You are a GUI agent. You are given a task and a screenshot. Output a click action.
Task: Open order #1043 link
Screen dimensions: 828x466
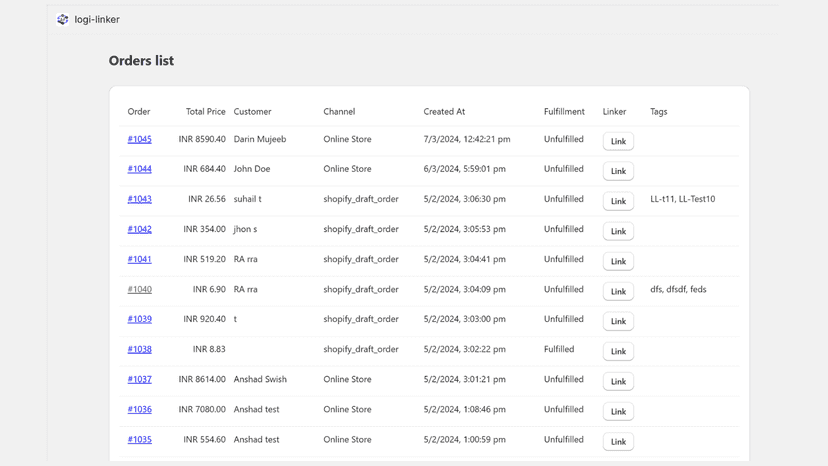tap(139, 199)
